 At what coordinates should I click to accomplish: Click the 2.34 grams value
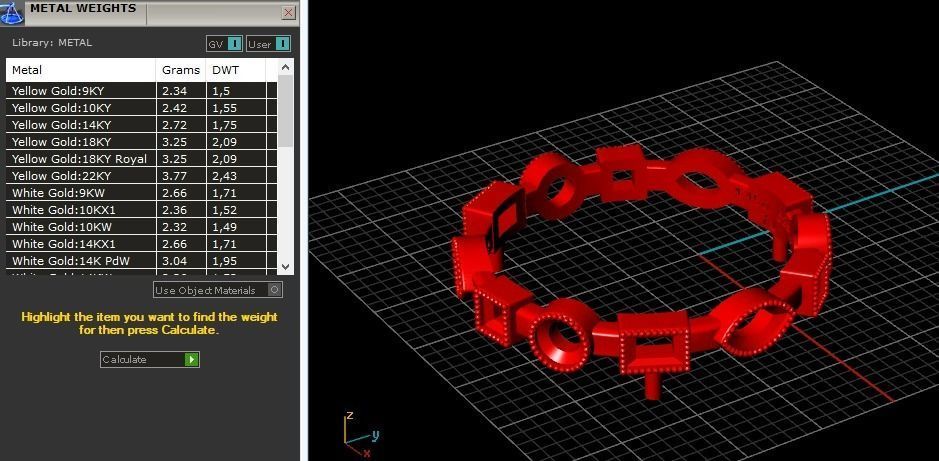click(174, 91)
